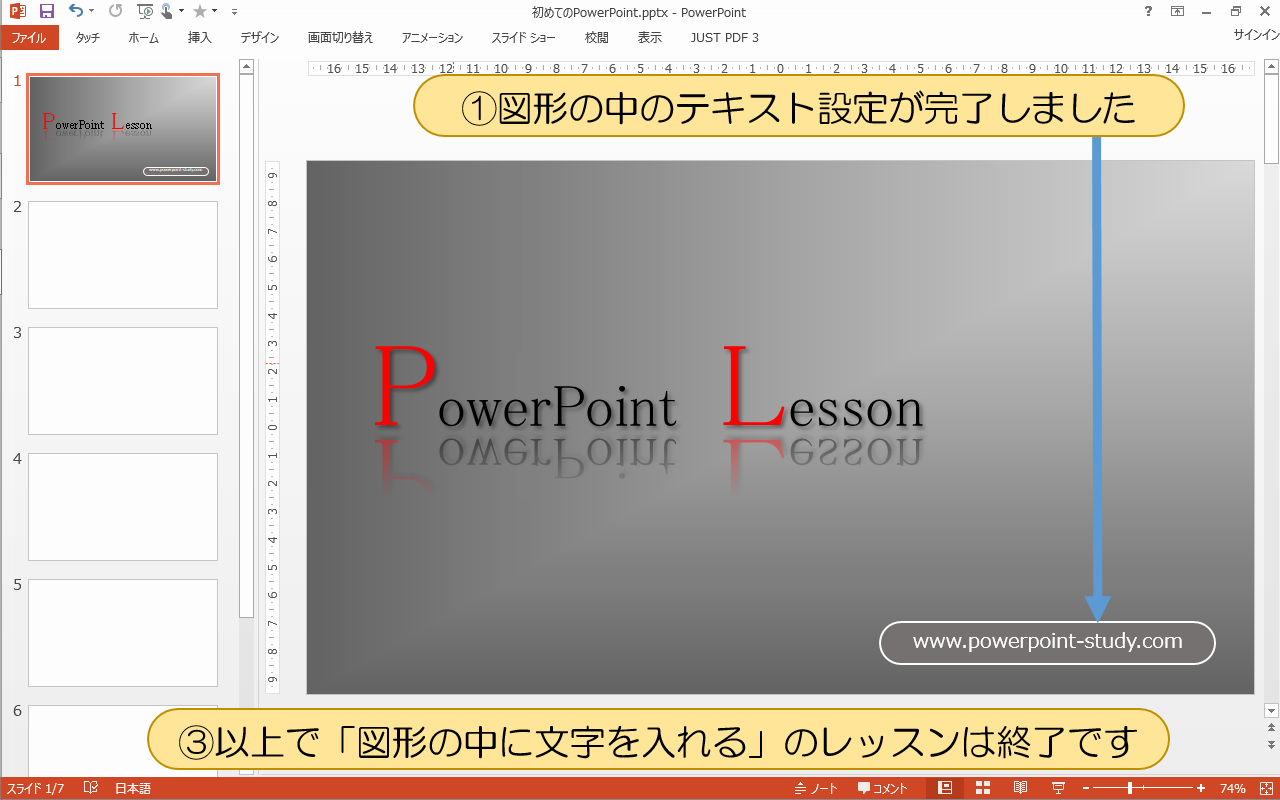The width and height of the screenshot is (1280, 800).
Task: Click 日本語 language indicator in status bar
Action: [133, 789]
